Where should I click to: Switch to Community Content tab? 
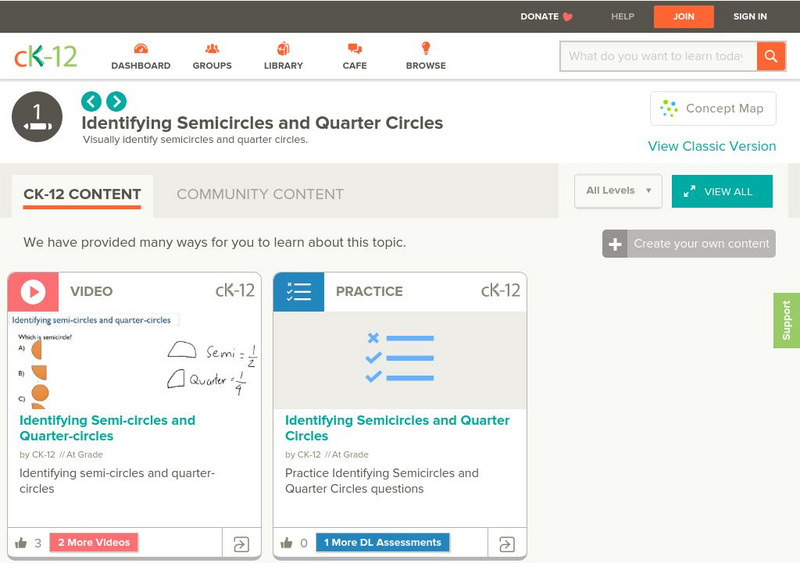click(x=260, y=194)
